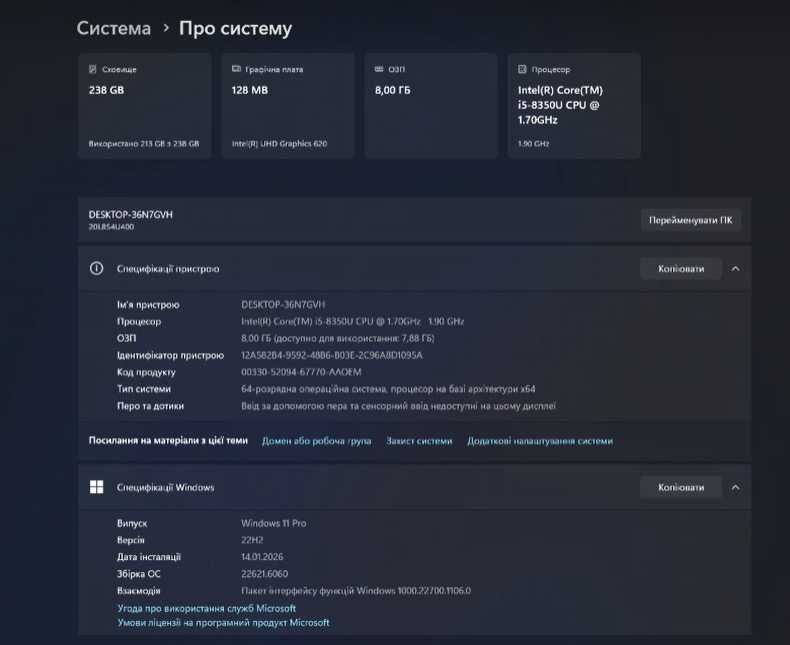790x645 pixels.
Task: Open Захист системи link
Action: coord(419,441)
